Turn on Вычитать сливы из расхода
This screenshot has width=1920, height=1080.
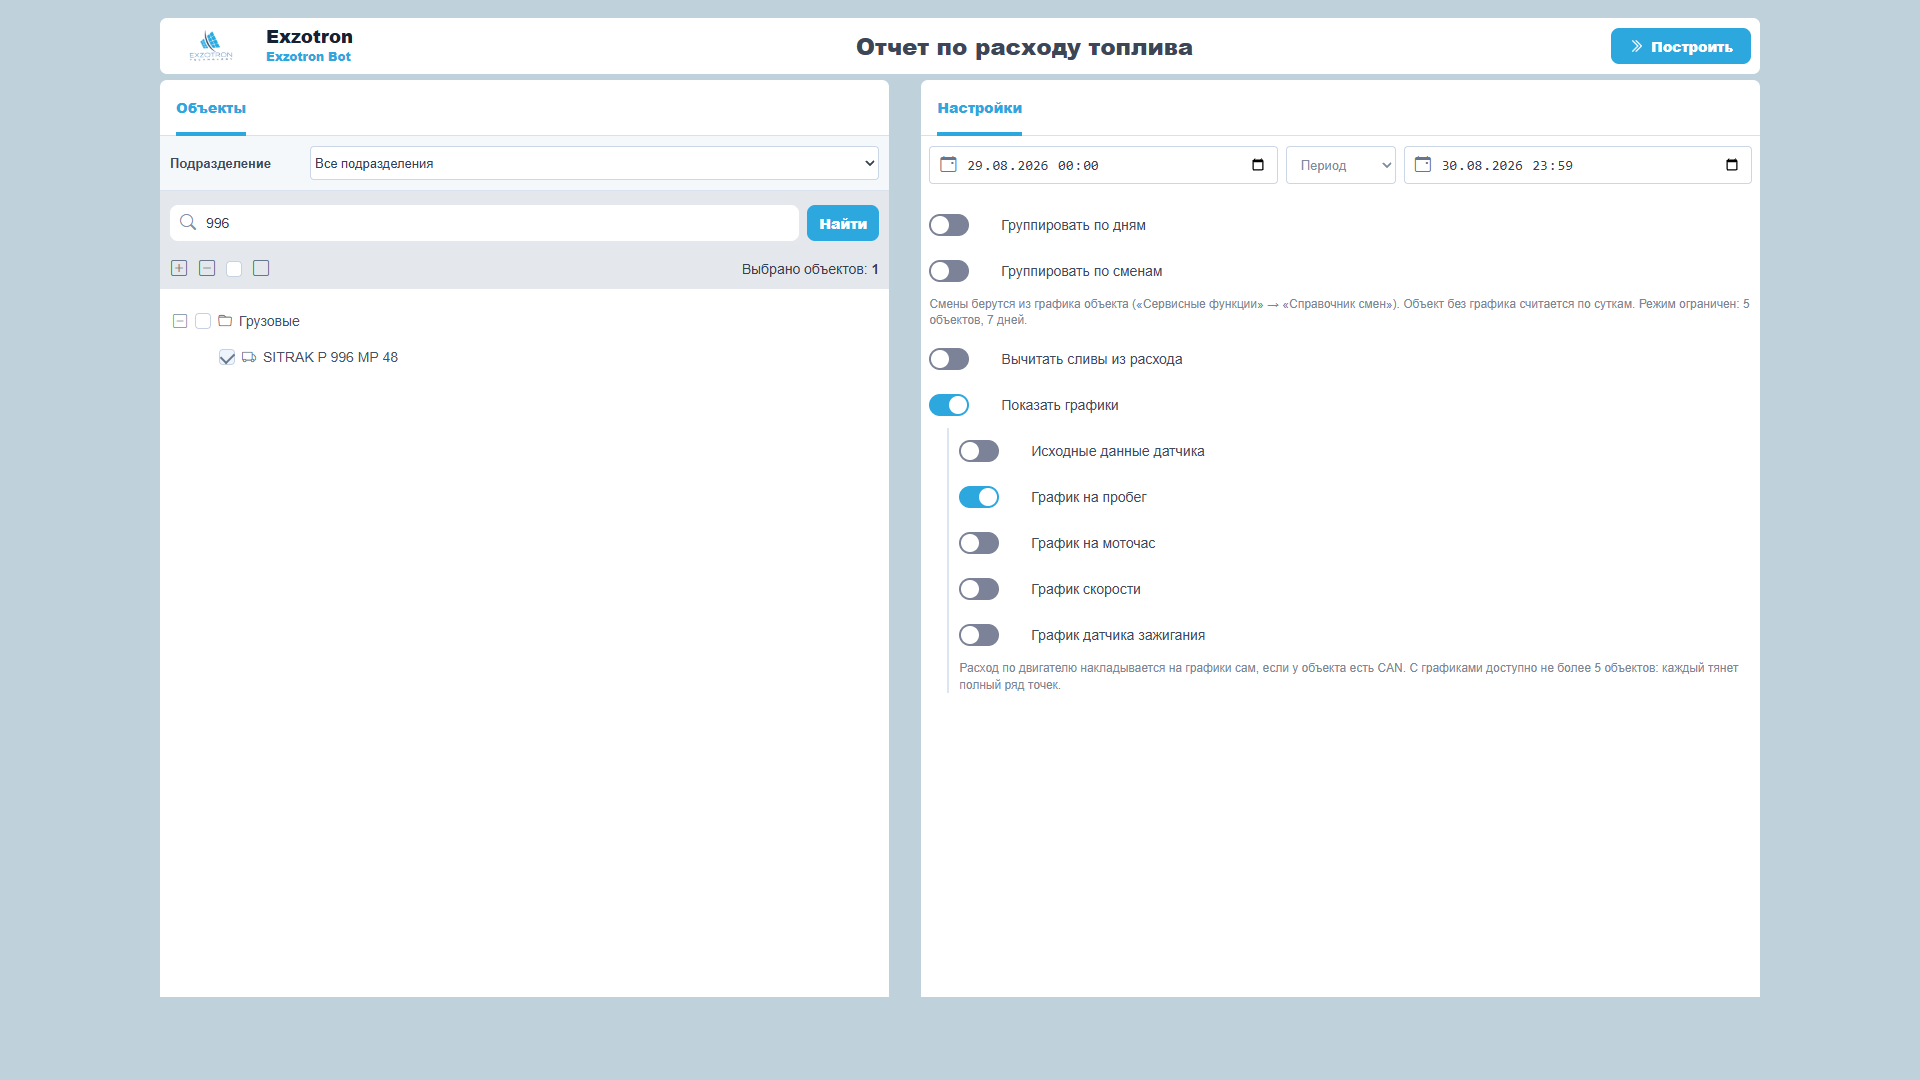coord(949,359)
